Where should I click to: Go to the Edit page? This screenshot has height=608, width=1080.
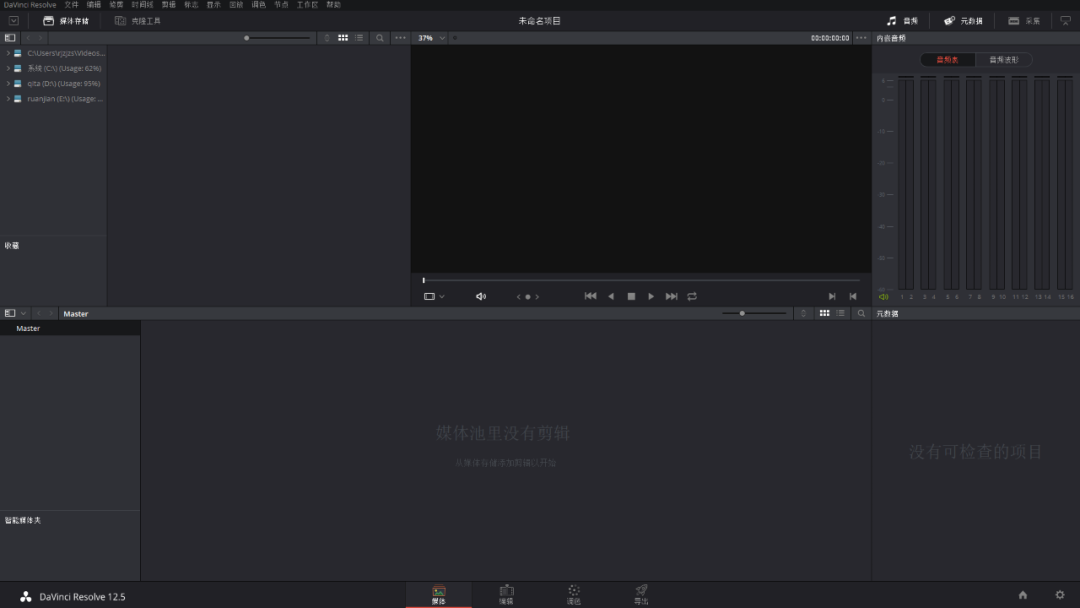[506, 595]
